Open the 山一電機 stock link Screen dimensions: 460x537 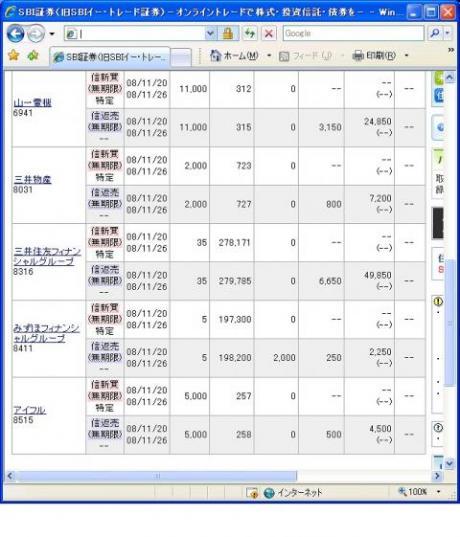(x=33, y=102)
